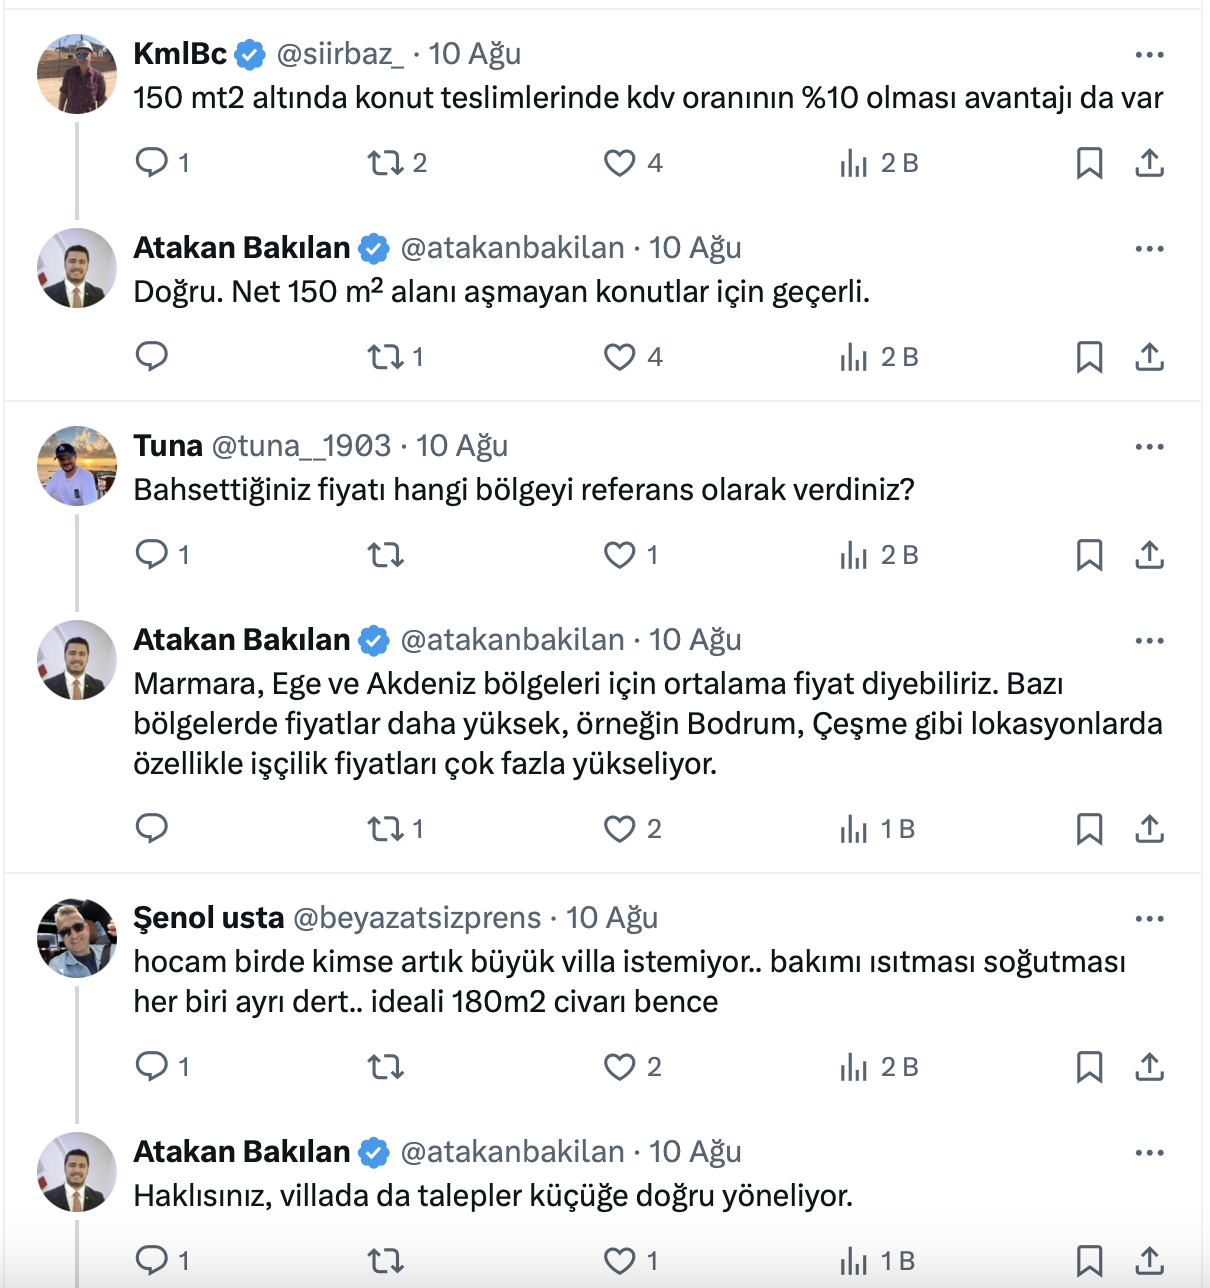Open more options on KmlBc's tweet
The height and width of the screenshot is (1288, 1210).
1150,55
